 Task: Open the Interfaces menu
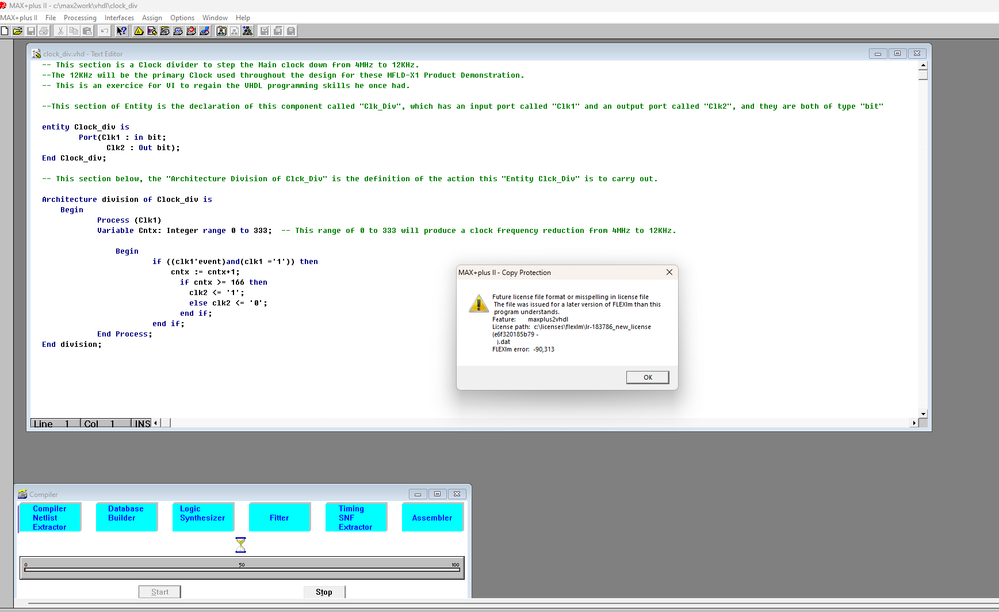click(x=119, y=18)
